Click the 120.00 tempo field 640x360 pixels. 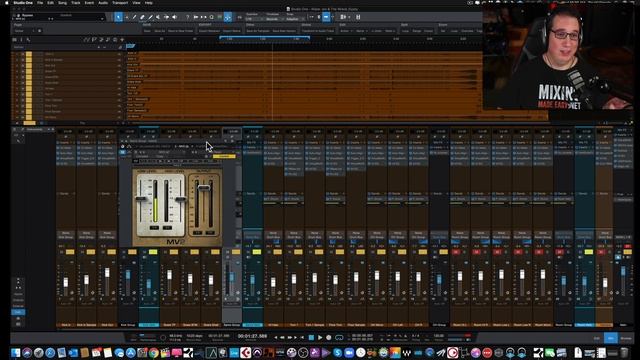tap(438, 336)
